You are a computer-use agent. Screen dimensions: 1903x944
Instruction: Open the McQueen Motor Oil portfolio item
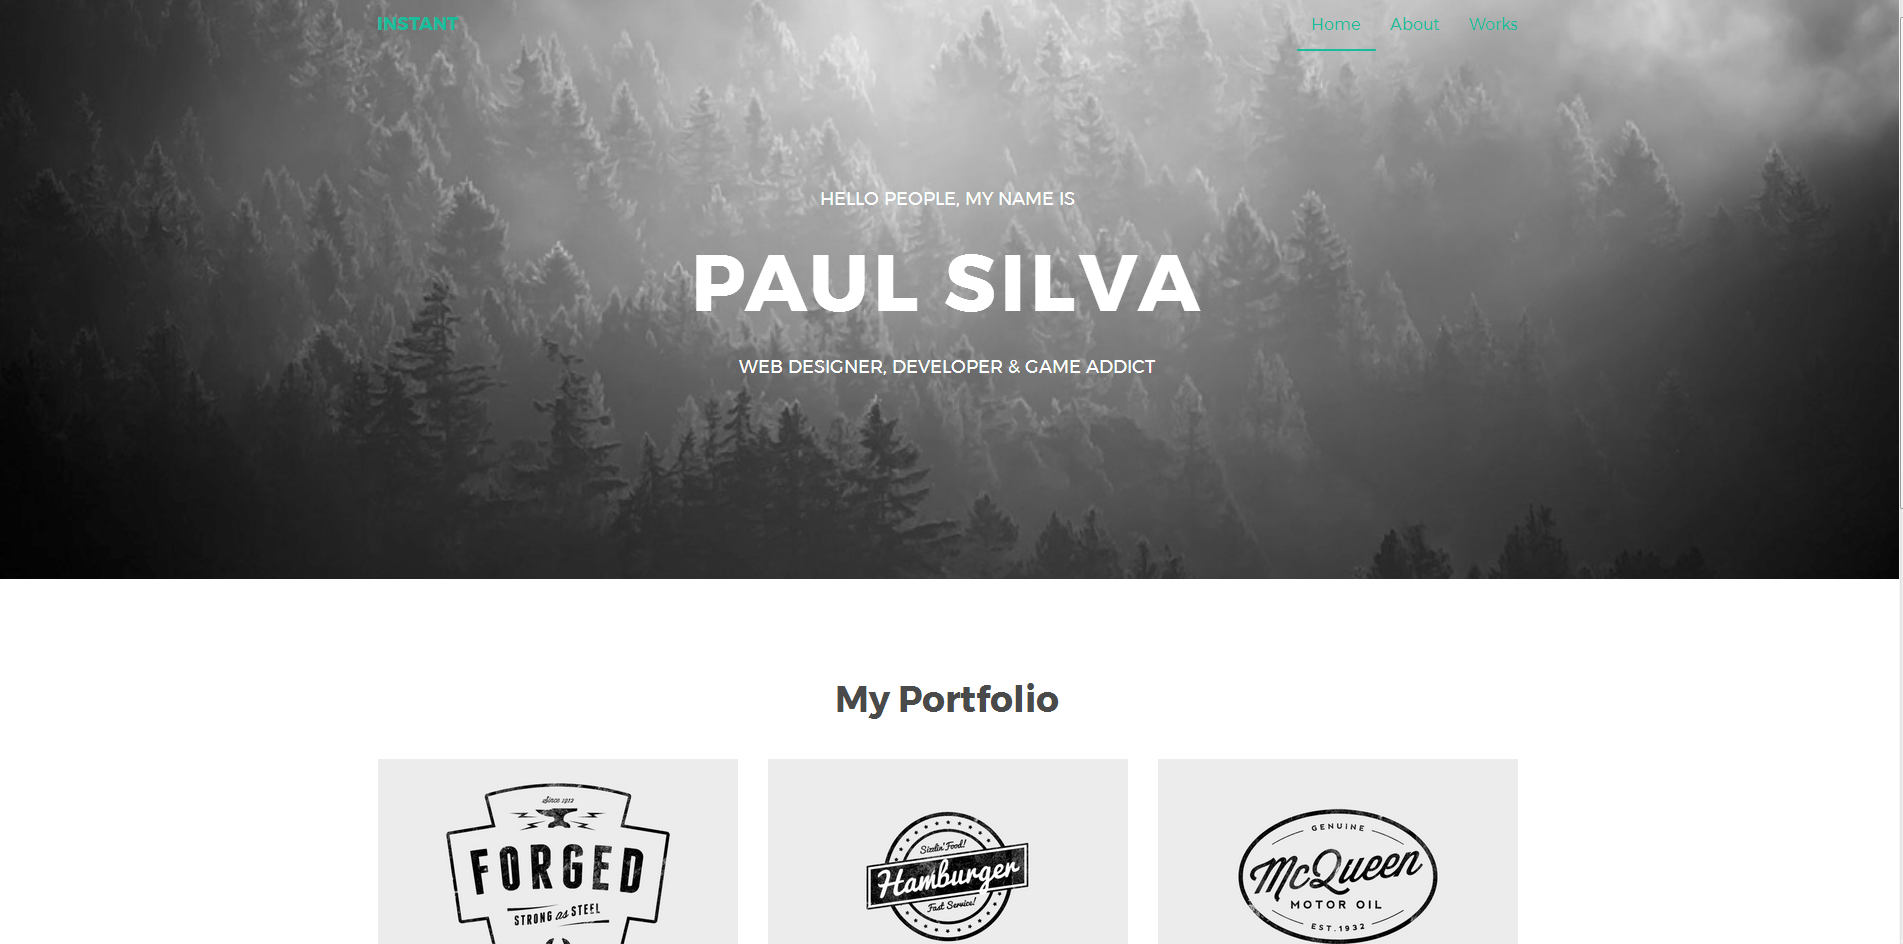pyautogui.click(x=1338, y=852)
